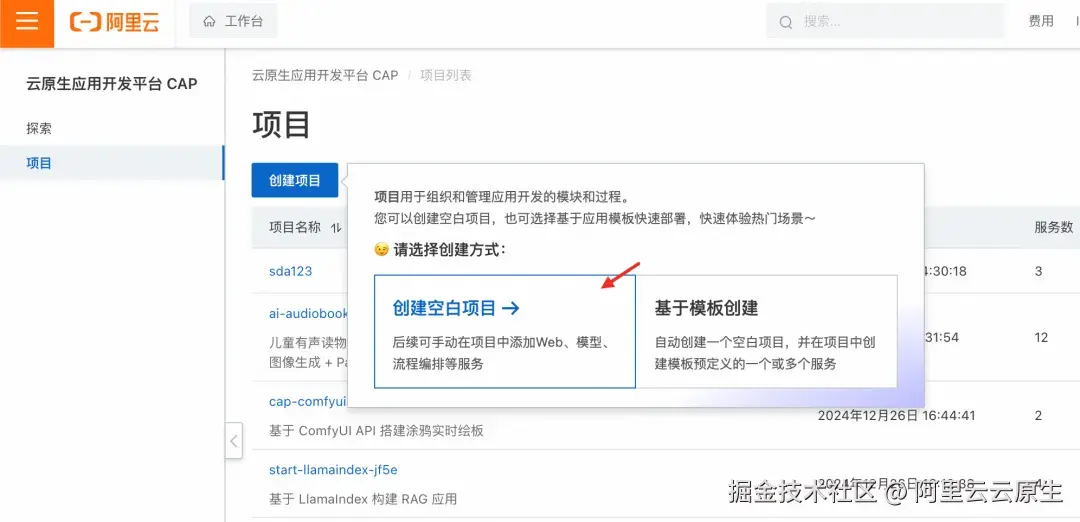
Task: Click service count 12 for ai-audiobook
Action: (1041, 337)
